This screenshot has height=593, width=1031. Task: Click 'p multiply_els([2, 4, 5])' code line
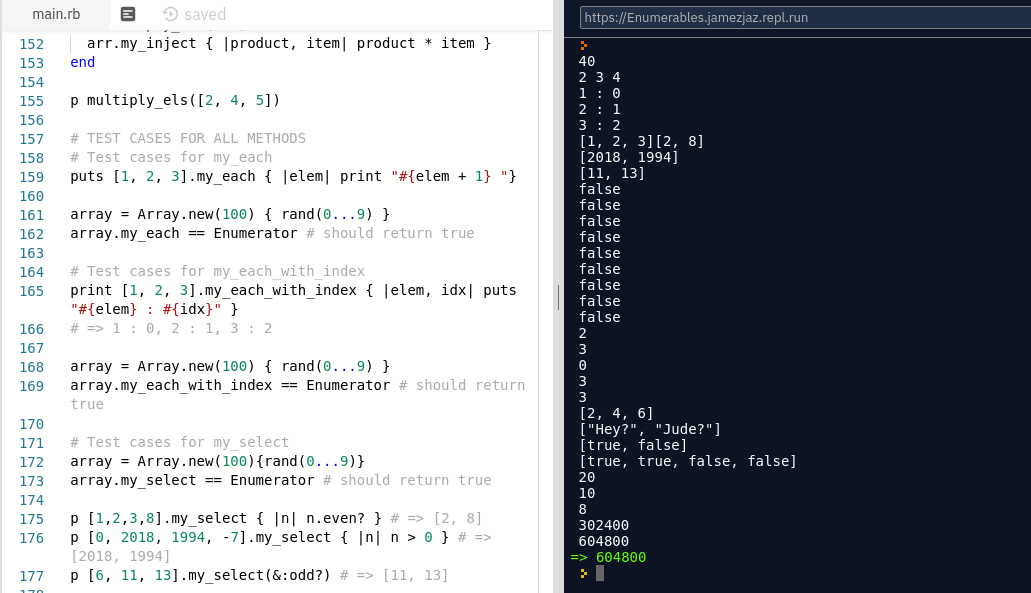(x=175, y=101)
